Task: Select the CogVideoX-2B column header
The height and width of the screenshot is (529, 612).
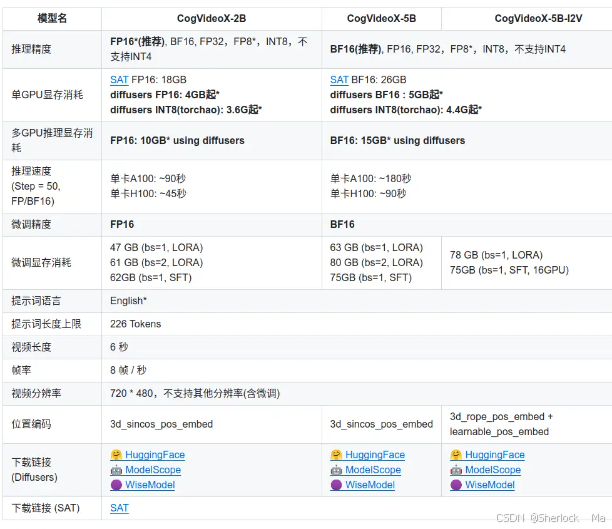Action: [212, 18]
